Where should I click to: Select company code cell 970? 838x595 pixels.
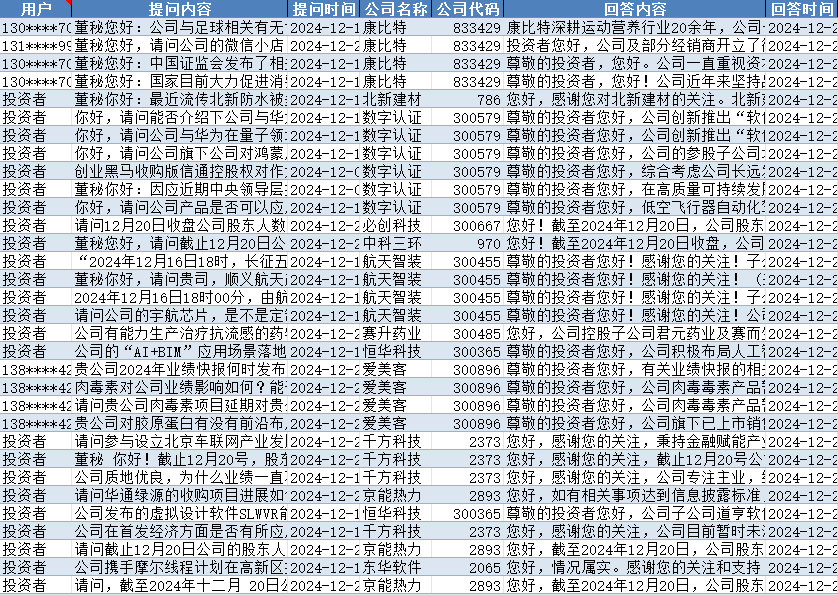point(468,243)
